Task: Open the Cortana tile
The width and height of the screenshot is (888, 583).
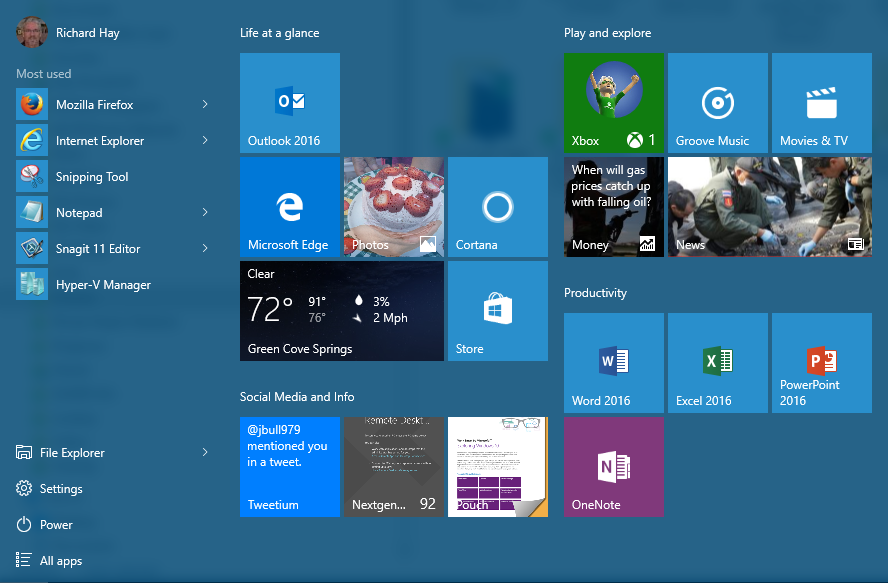Action: click(497, 207)
